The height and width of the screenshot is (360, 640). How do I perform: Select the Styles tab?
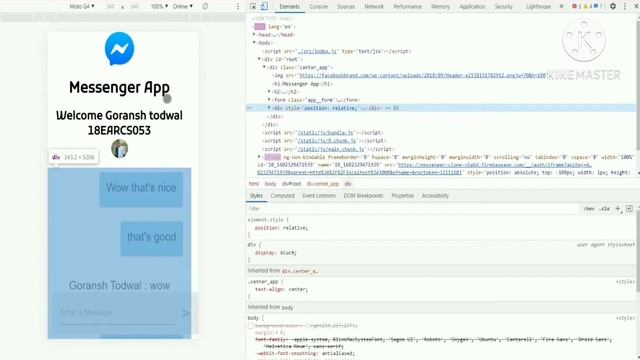[x=256, y=196]
